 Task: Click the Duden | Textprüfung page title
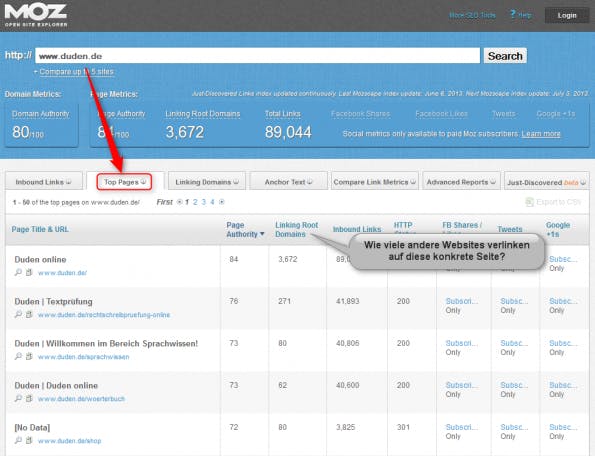[54, 302]
